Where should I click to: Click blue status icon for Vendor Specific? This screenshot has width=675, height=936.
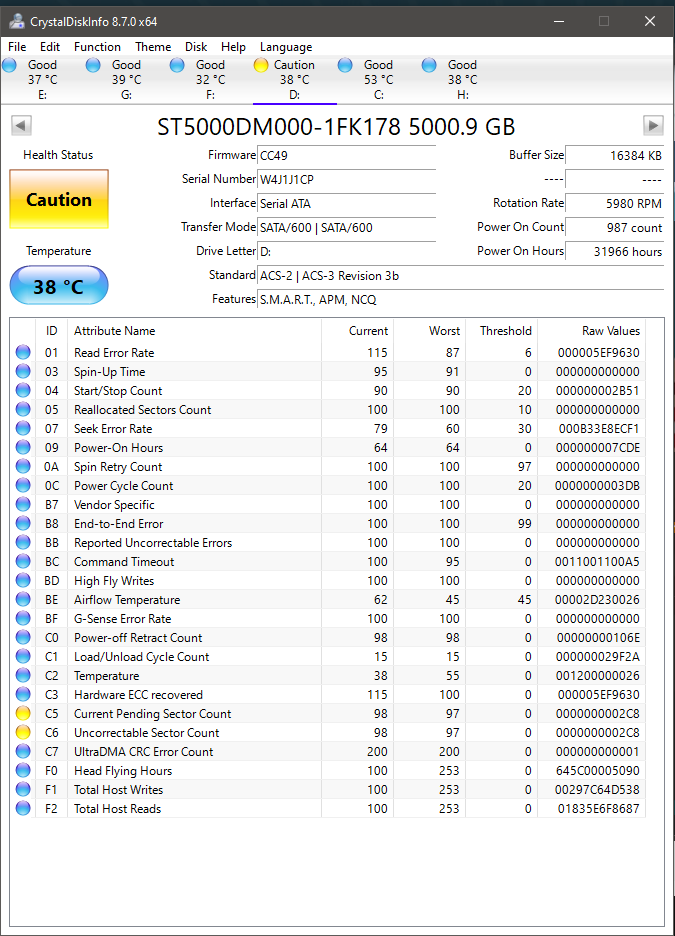point(23,504)
